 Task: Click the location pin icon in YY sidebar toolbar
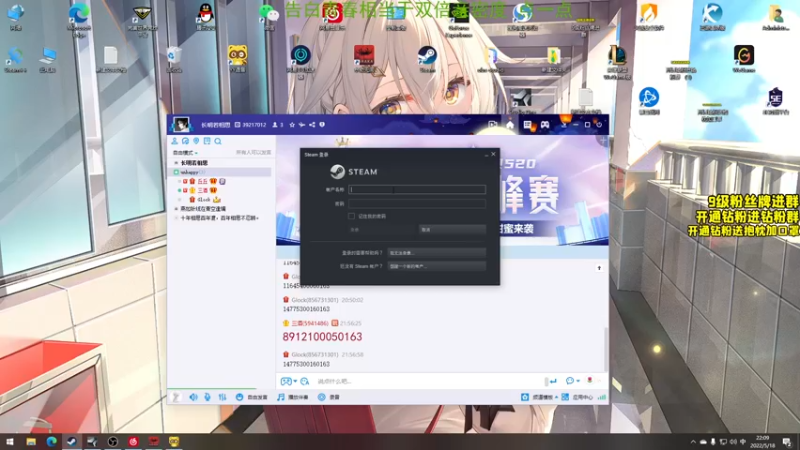pos(196,141)
